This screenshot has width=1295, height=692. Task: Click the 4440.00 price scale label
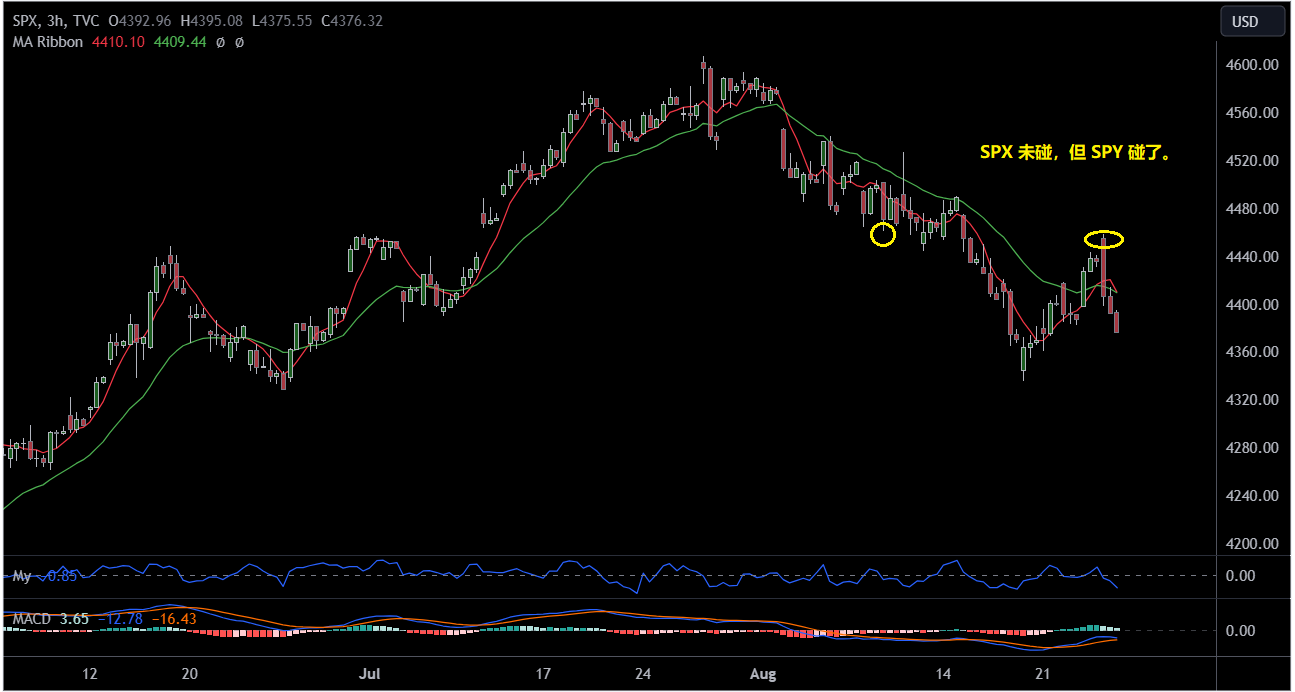click(1251, 257)
